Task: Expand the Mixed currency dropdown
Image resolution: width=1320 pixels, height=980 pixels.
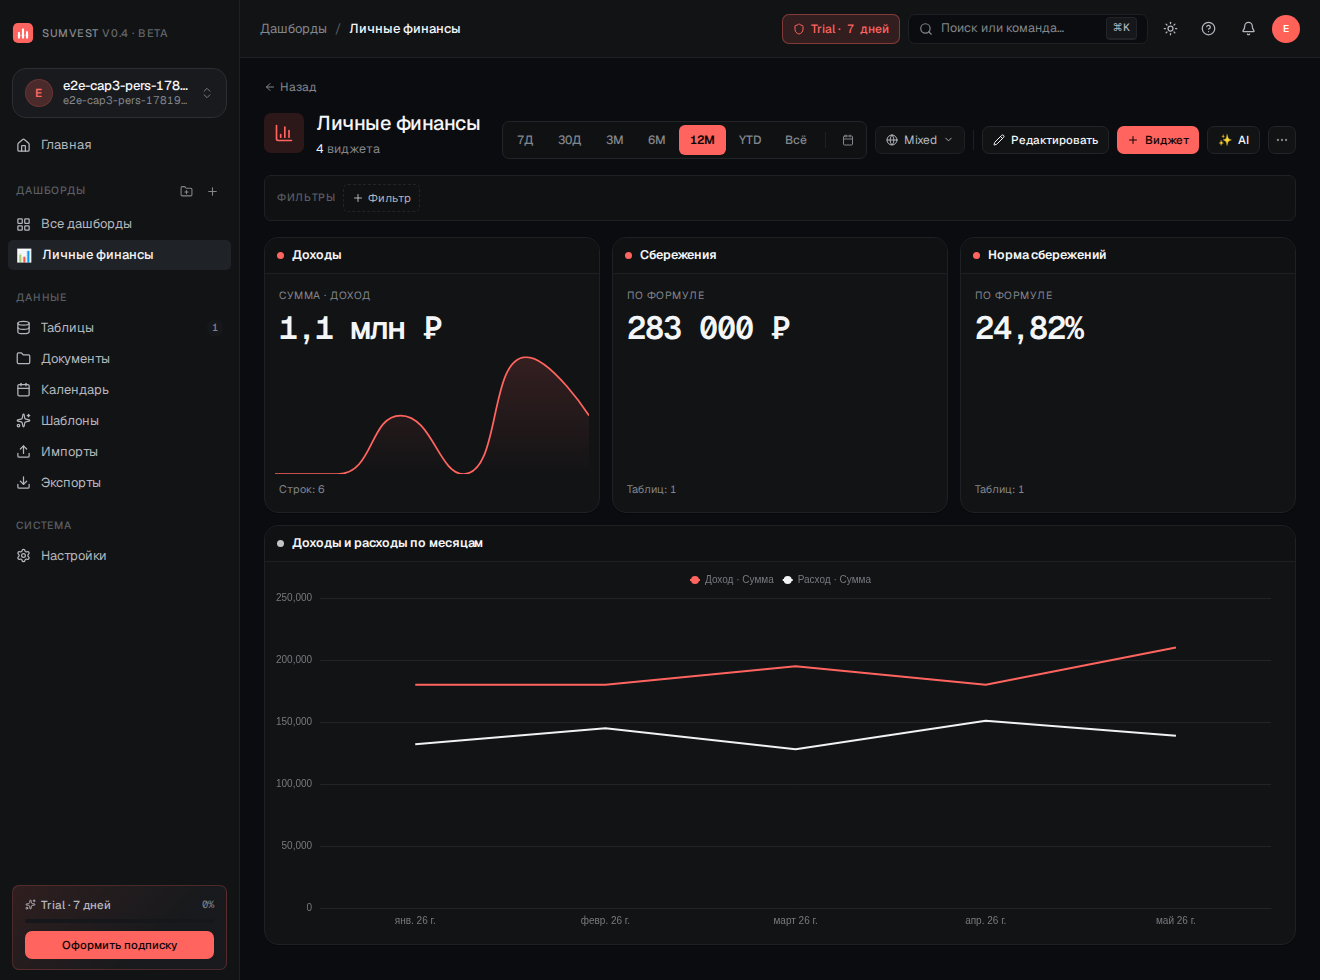Action: (920, 140)
